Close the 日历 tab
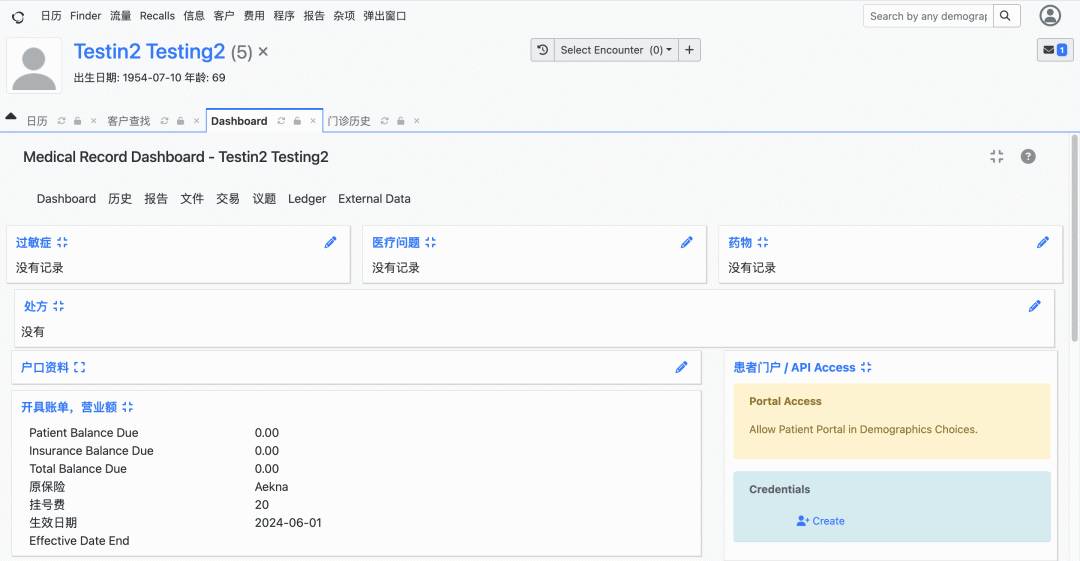 tap(94, 121)
